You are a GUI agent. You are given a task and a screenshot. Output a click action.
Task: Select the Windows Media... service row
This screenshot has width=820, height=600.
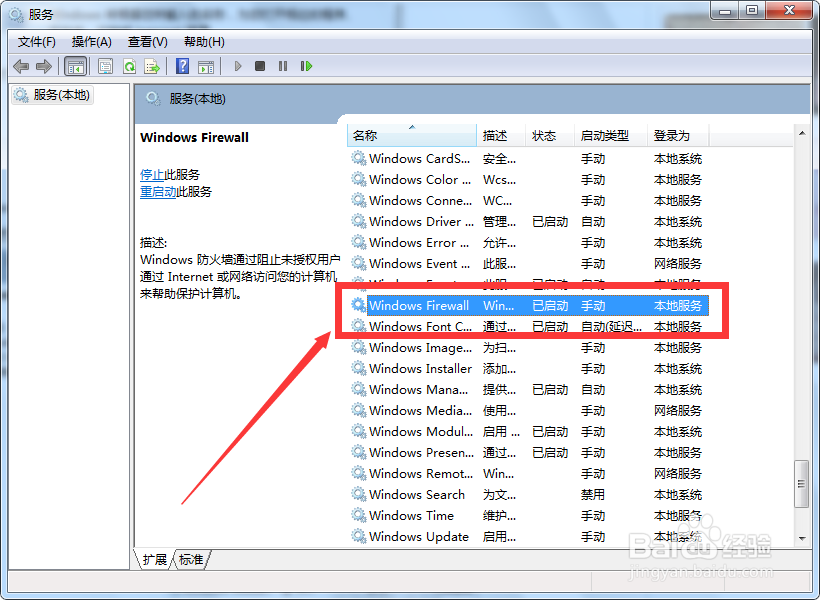tap(528, 411)
